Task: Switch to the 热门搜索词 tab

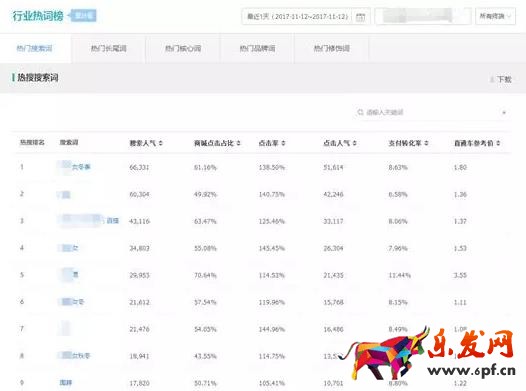Action: coord(35,49)
